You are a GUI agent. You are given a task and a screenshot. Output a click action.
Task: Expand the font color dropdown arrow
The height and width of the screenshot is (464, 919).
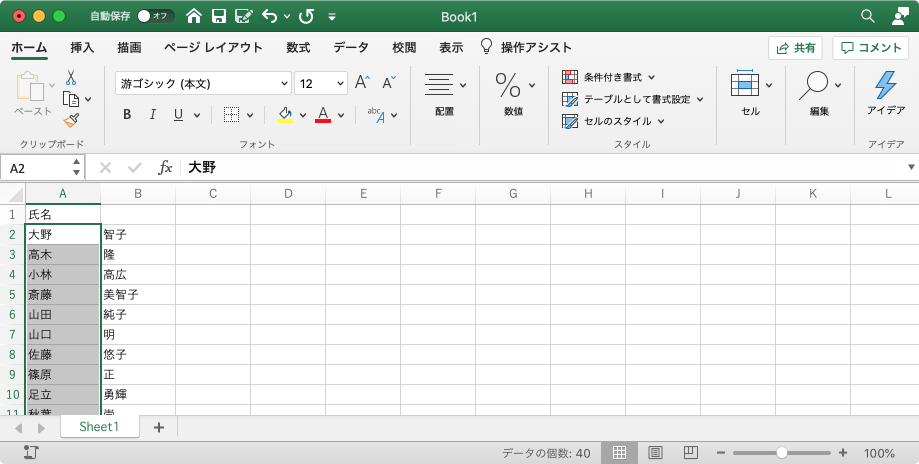(x=341, y=115)
